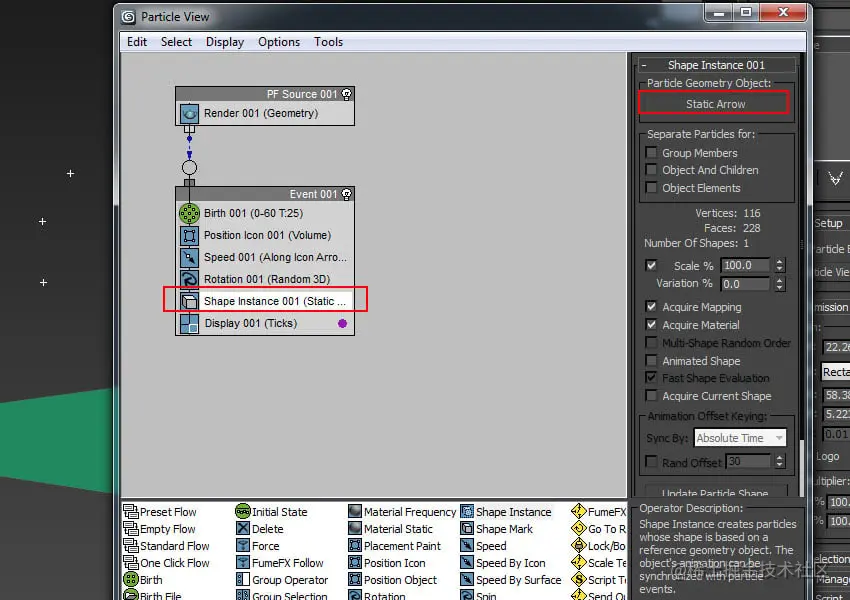
Task: Adjust the Rand Offset spinner arrows
Action: point(780,462)
